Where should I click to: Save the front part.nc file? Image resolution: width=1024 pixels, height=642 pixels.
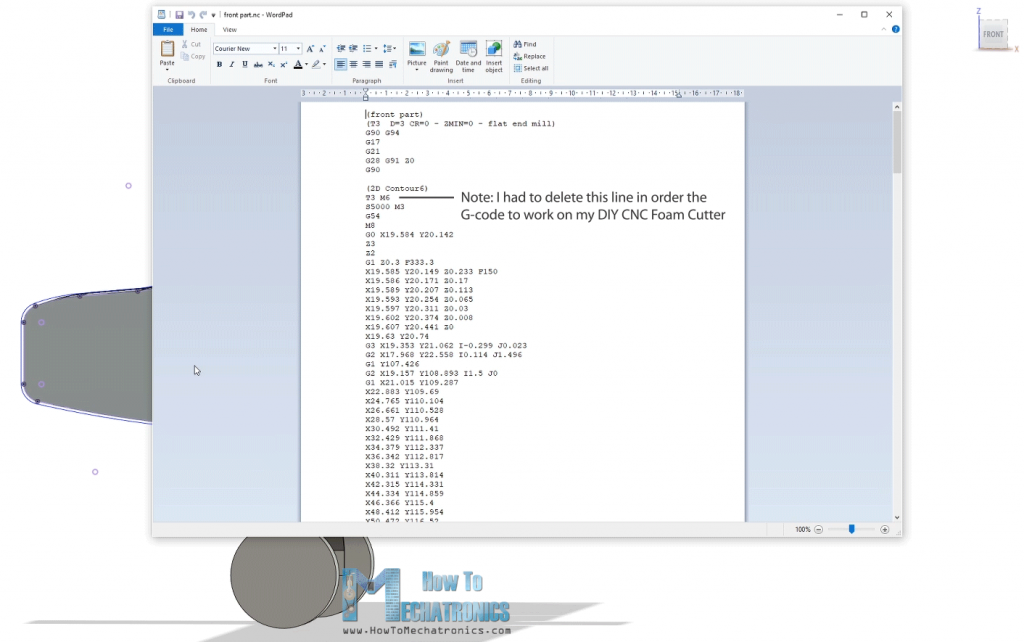point(180,14)
